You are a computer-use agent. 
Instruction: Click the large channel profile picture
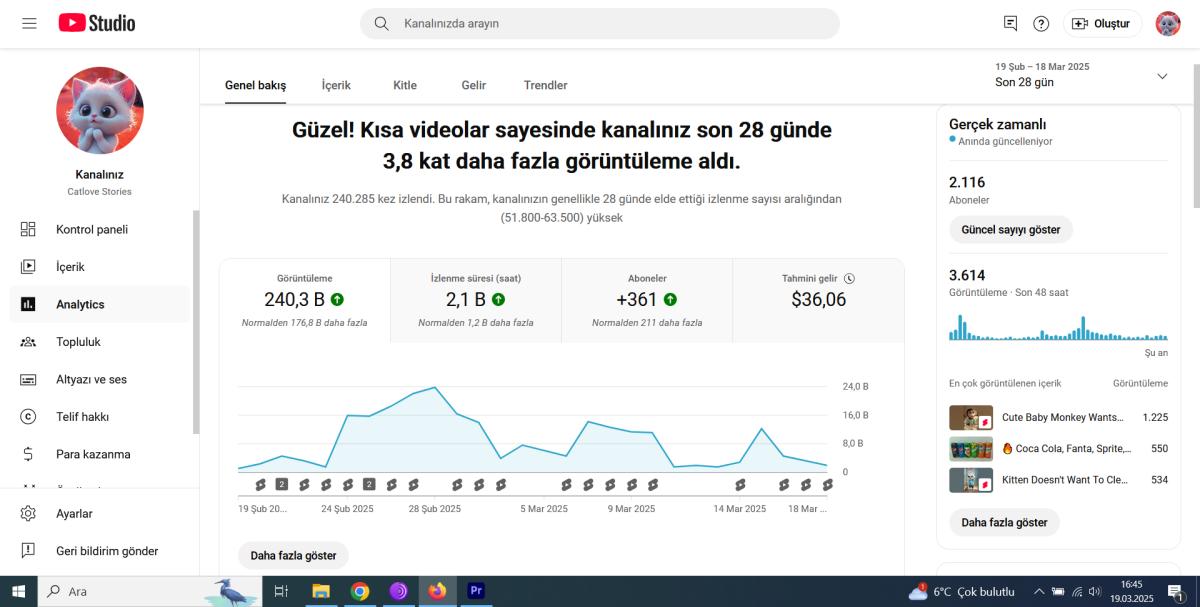99,111
